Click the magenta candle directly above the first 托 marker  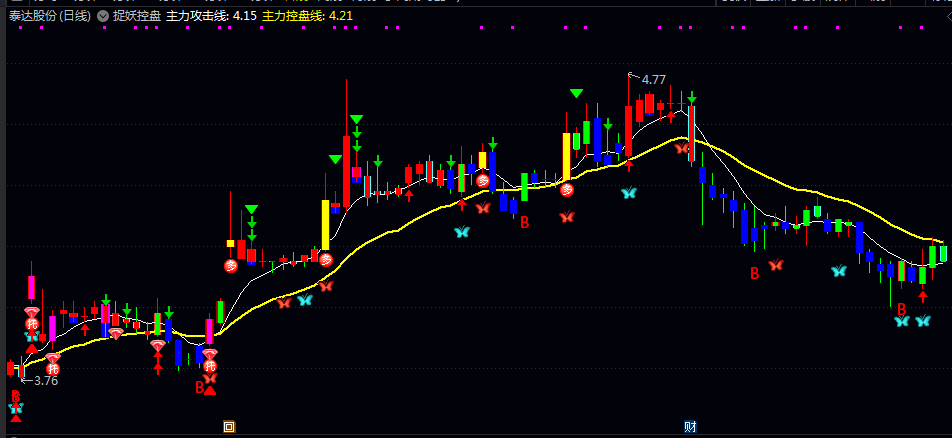point(32,287)
